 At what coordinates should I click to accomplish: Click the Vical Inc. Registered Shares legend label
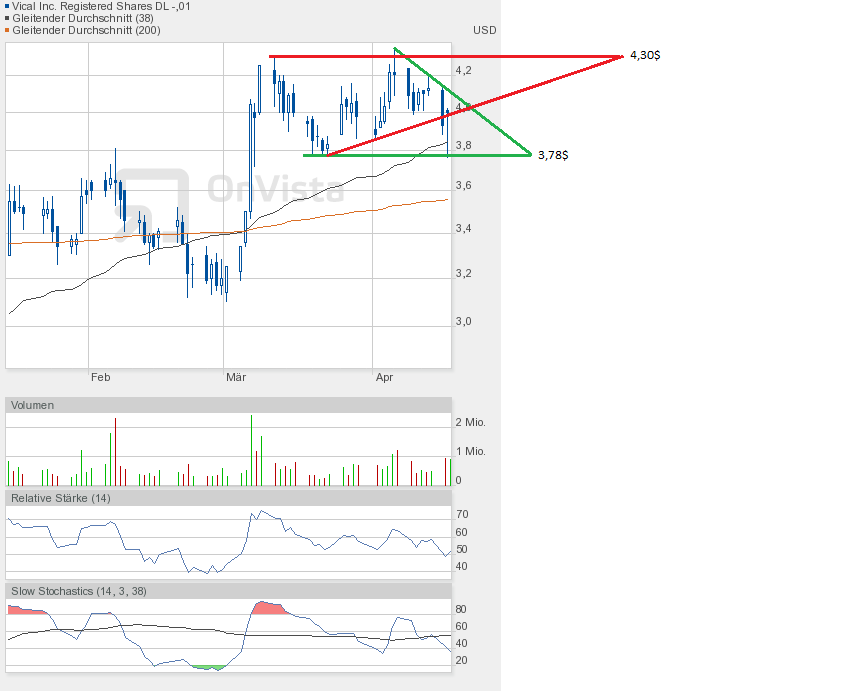(x=101, y=7)
